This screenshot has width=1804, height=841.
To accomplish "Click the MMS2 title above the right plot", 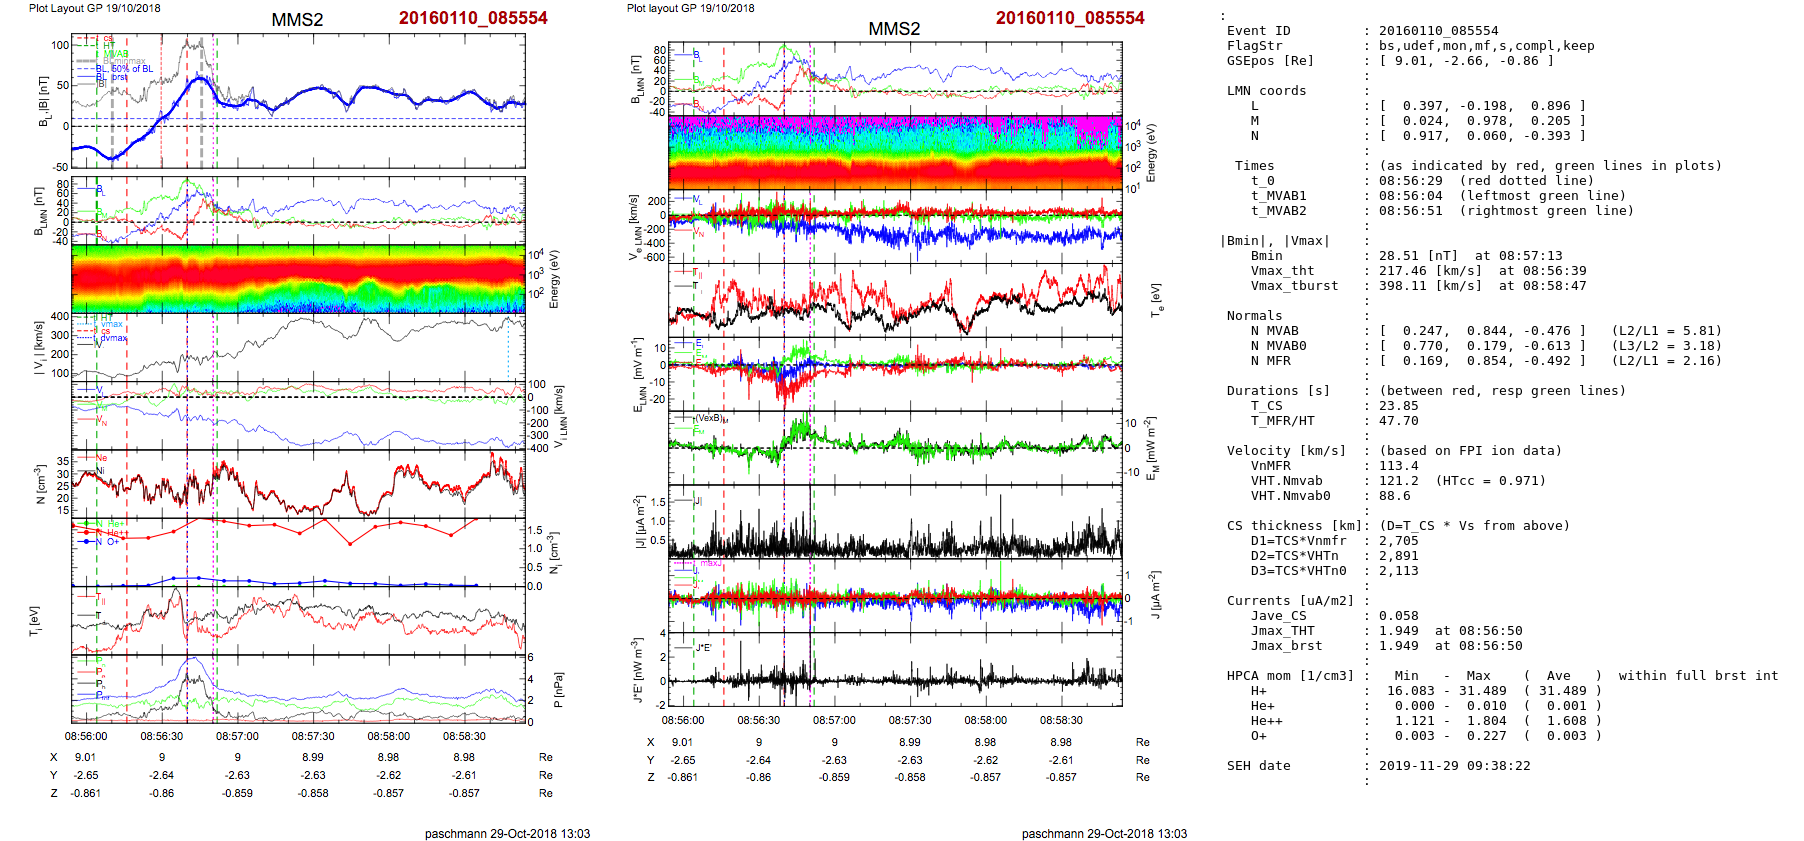I will [893, 29].
